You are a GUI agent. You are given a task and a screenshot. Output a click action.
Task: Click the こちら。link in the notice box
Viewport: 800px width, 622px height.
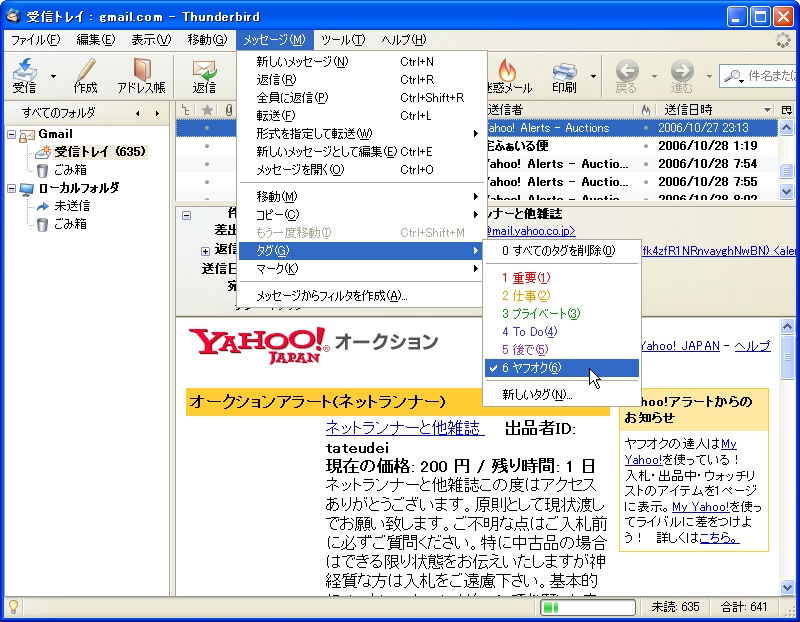pyautogui.click(x=719, y=537)
